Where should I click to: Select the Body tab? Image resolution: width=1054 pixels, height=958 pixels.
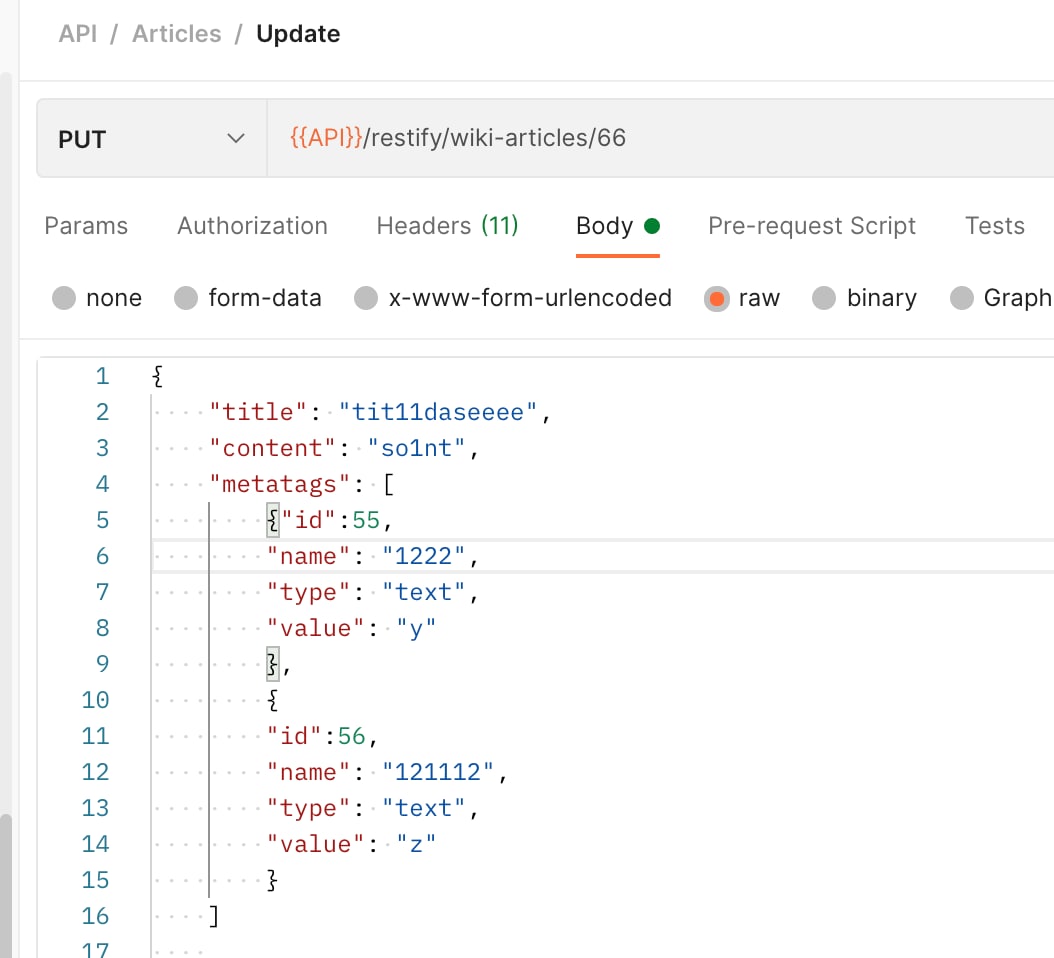click(605, 226)
